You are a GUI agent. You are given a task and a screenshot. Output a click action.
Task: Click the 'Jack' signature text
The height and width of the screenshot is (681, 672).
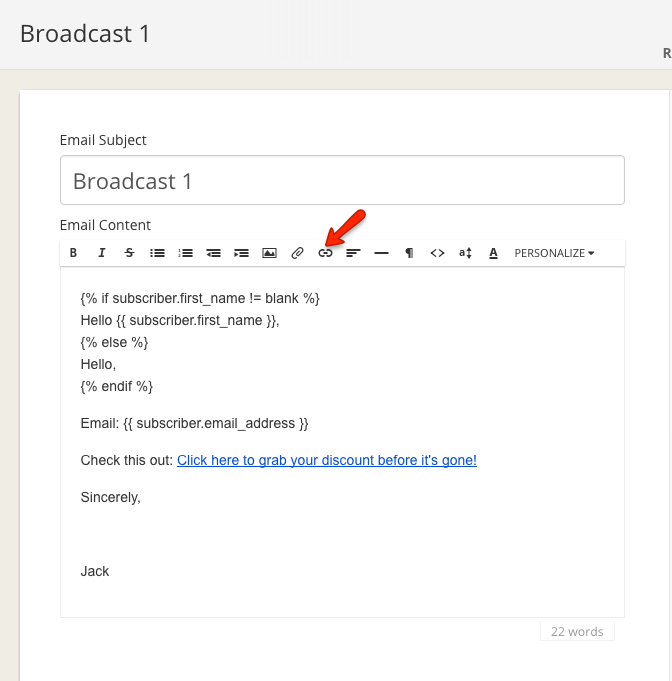click(95, 571)
